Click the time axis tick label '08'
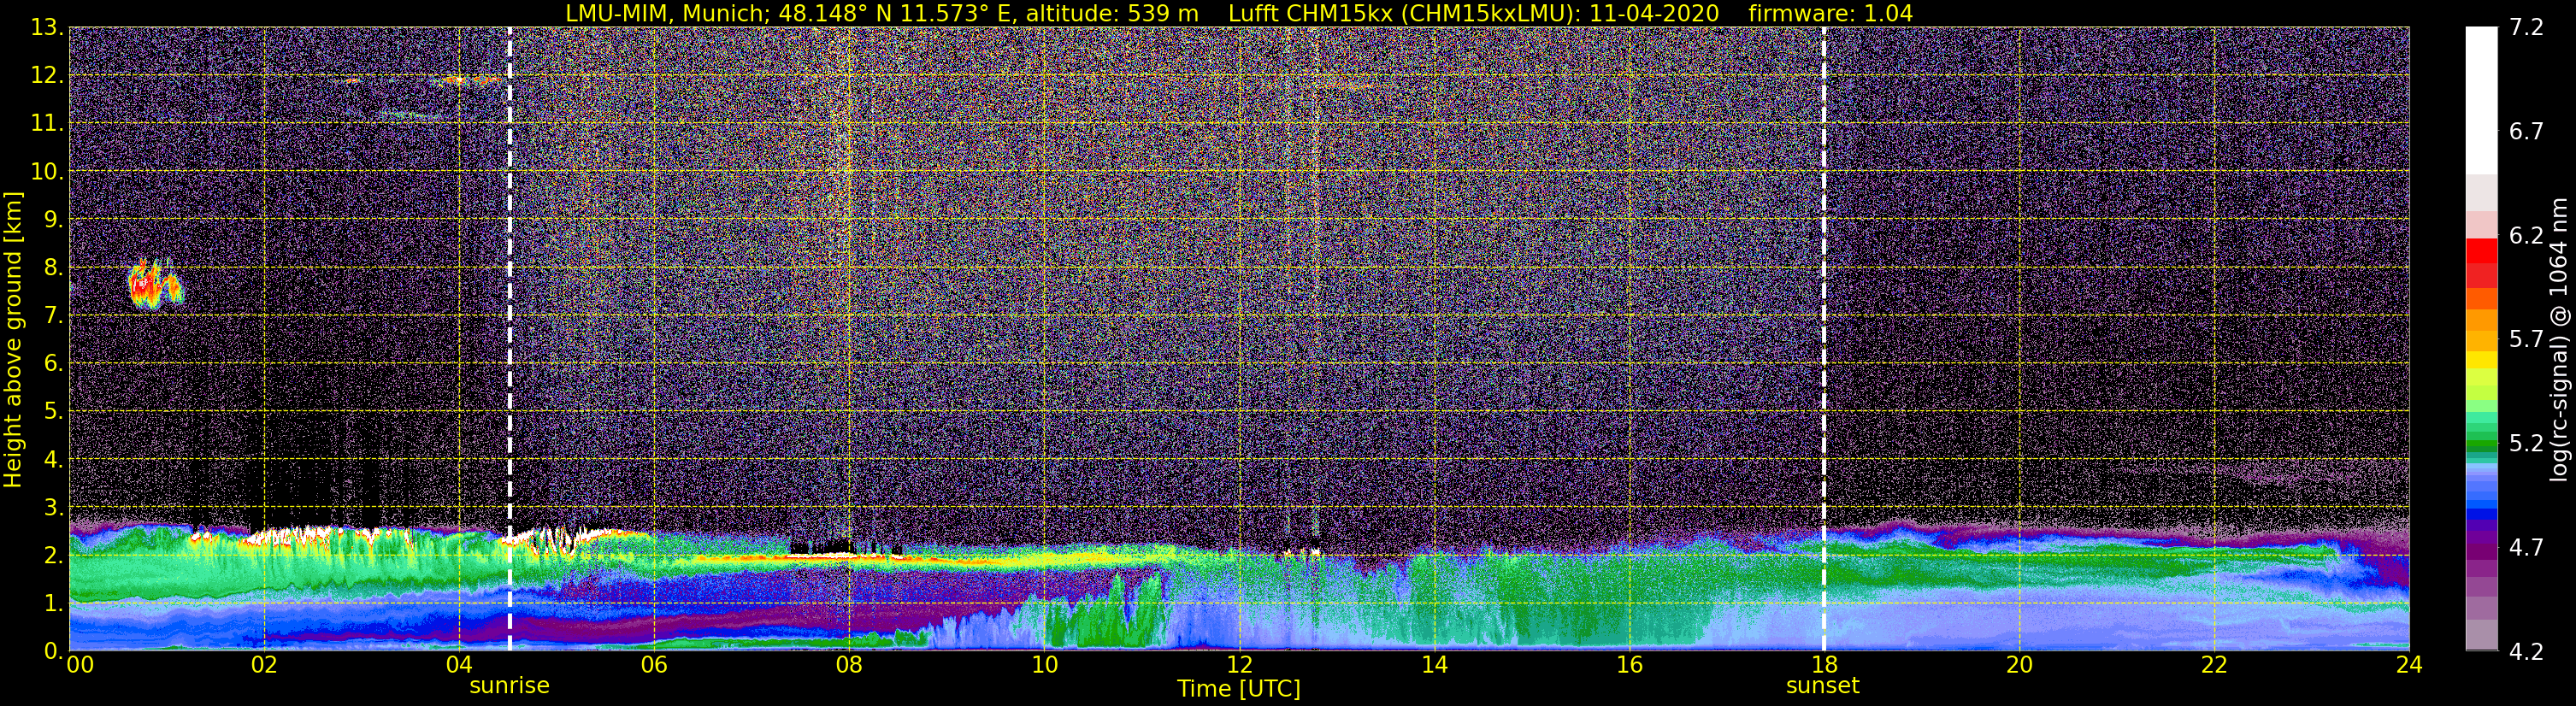Image resolution: width=2576 pixels, height=706 pixels. 848,665
